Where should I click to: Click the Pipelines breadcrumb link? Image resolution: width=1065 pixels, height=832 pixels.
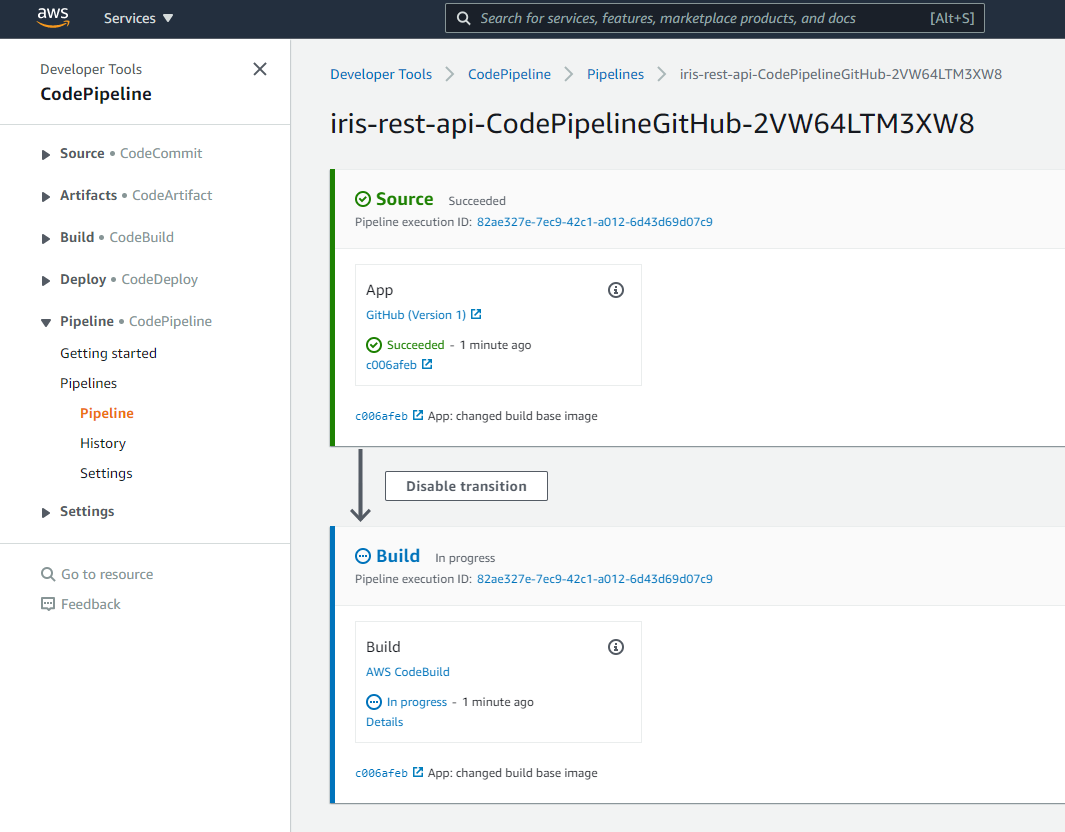click(x=615, y=74)
